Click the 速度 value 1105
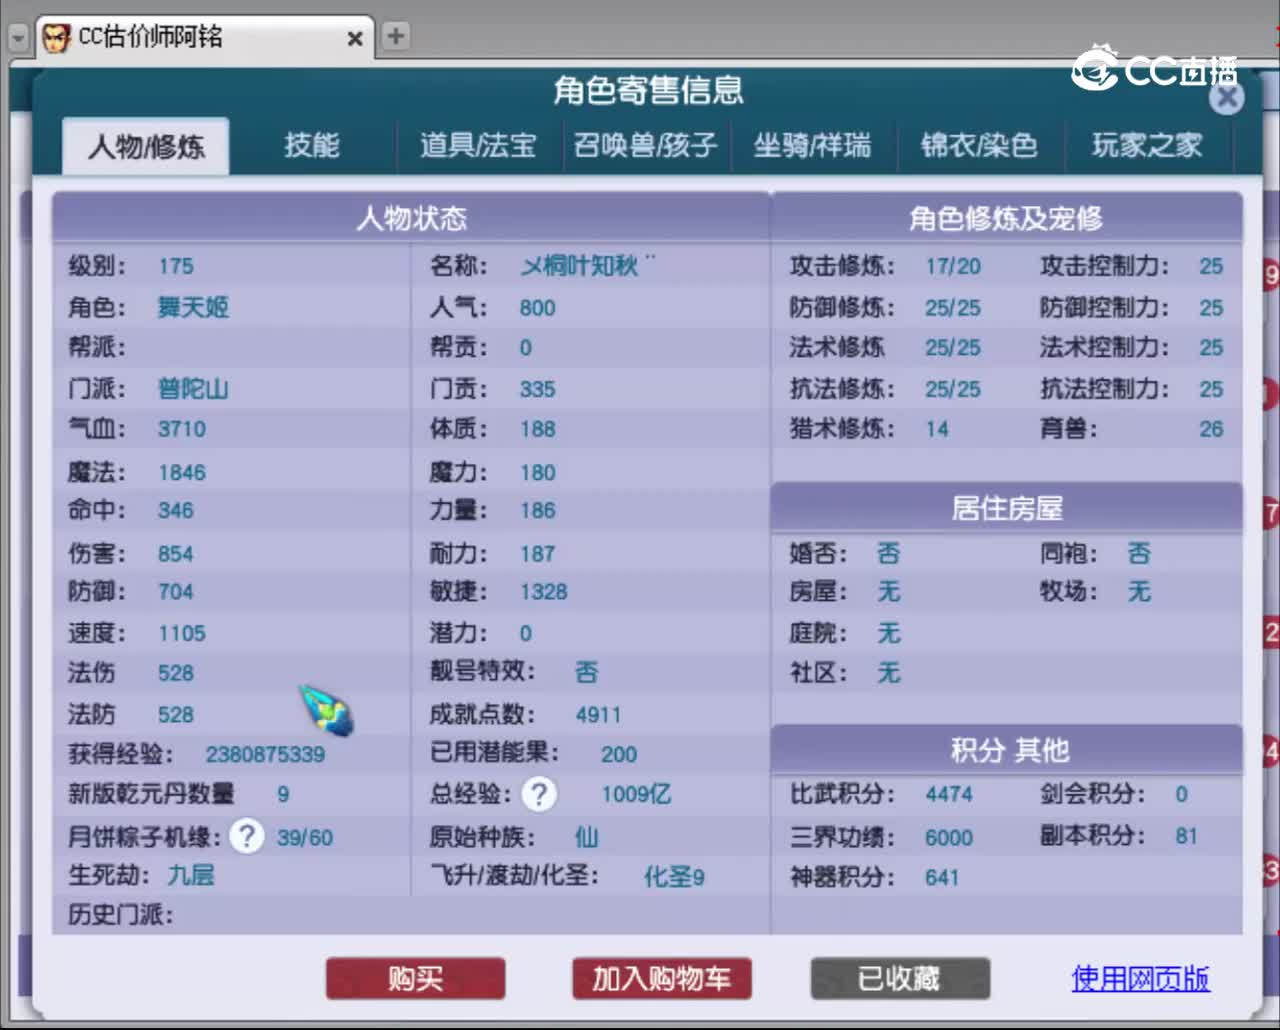The height and width of the screenshot is (1030, 1280). (x=182, y=633)
